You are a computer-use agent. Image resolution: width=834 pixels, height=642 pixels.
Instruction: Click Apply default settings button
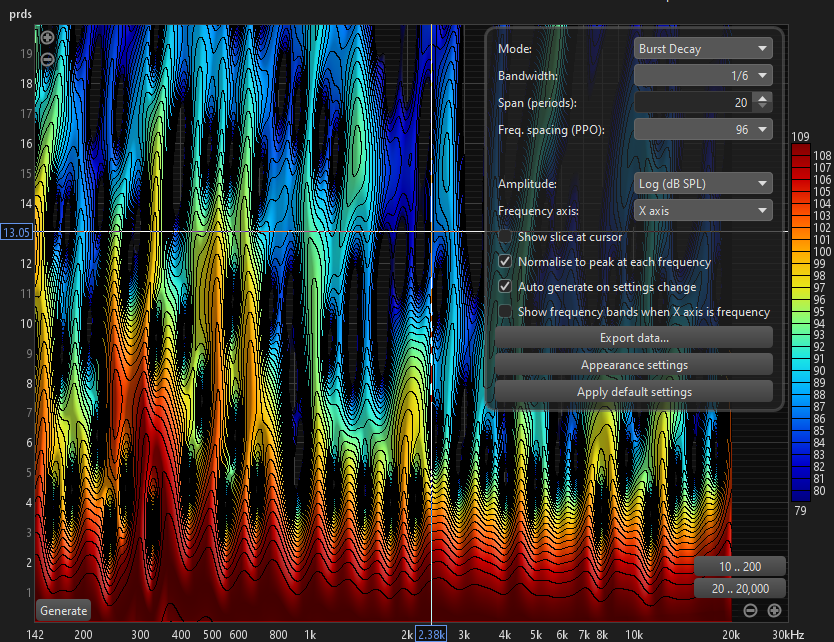tap(634, 392)
